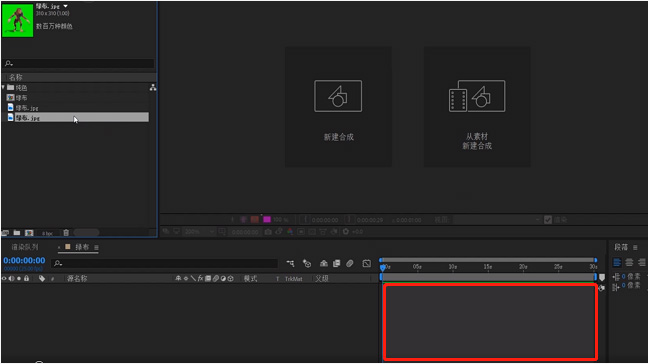Open the 绿布.jpg footage dropdown arrow

point(65,6)
